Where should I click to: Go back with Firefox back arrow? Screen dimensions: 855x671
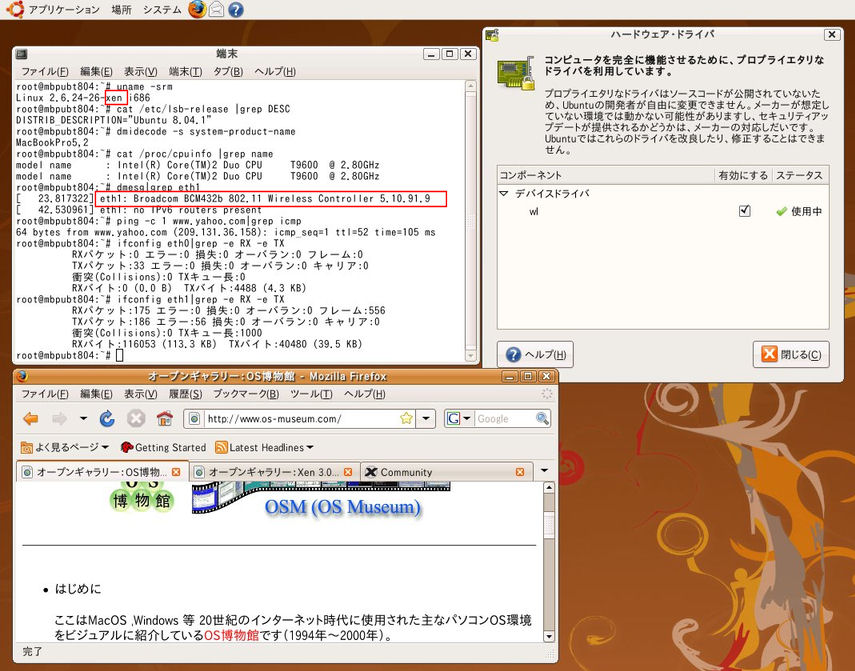click(x=31, y=419)
